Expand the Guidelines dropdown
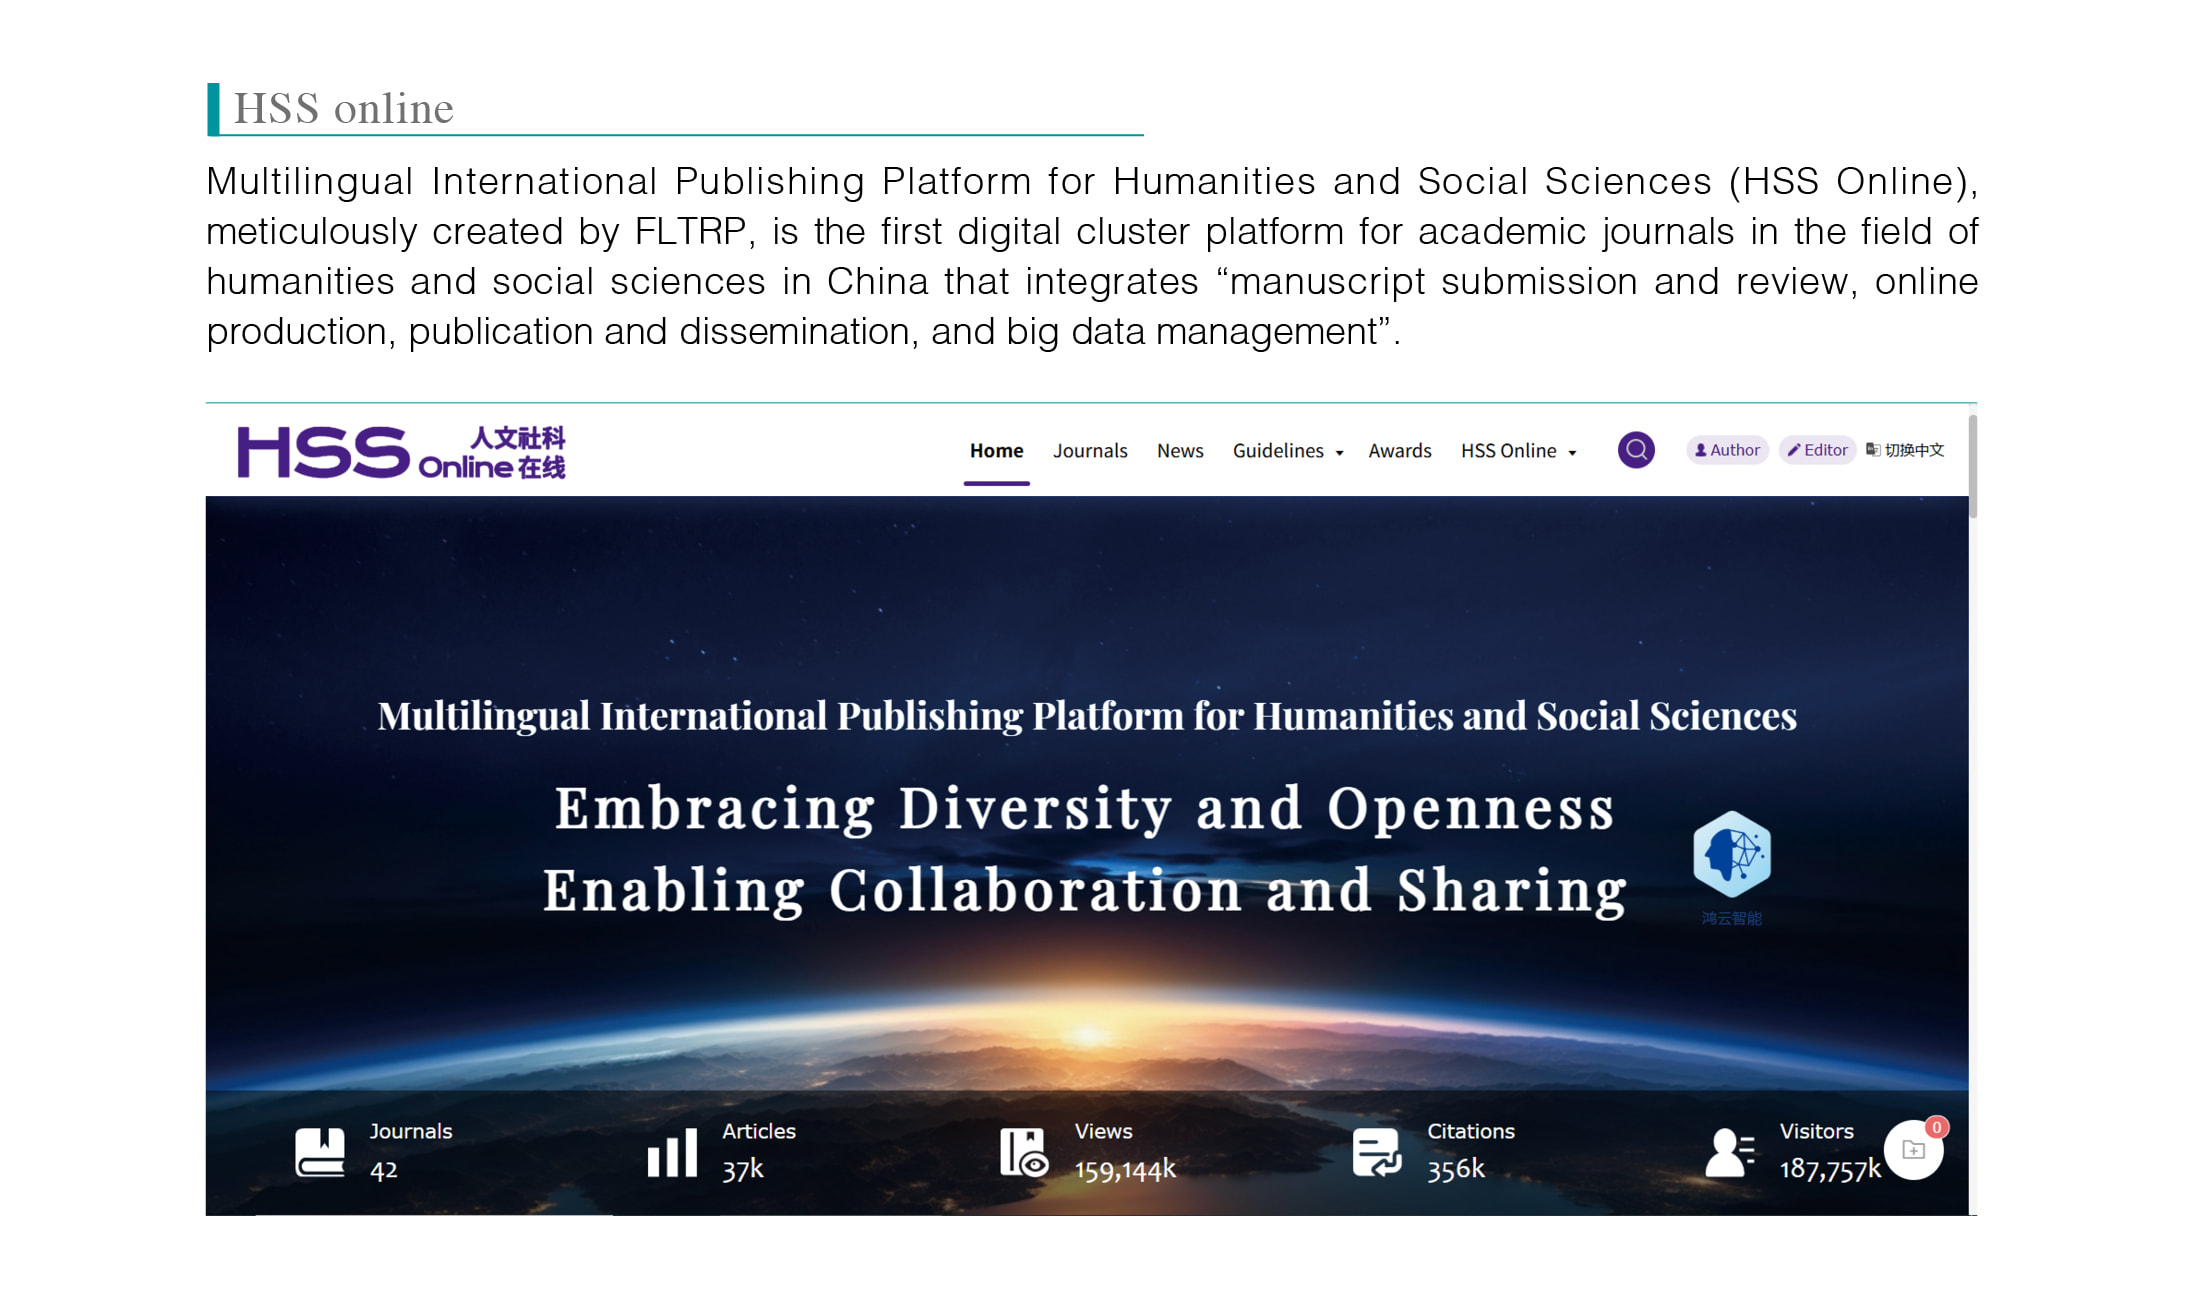The width and height of the screenshot is (2185, 1299). pyautogui.click(x=1288, y=451)
